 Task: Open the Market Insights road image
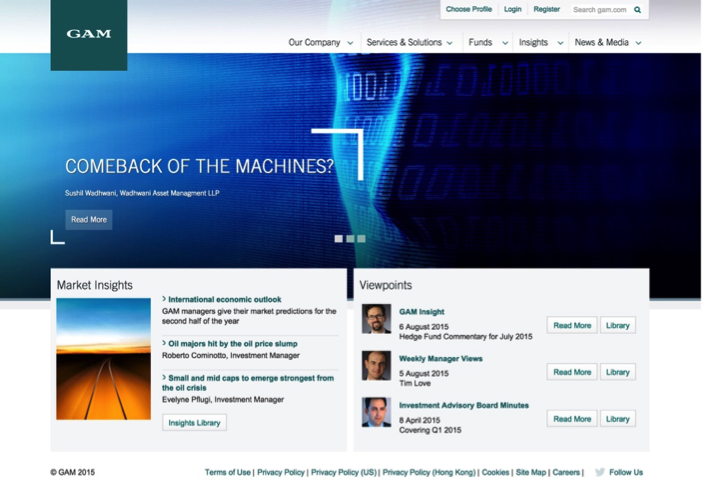coord(103,358)
